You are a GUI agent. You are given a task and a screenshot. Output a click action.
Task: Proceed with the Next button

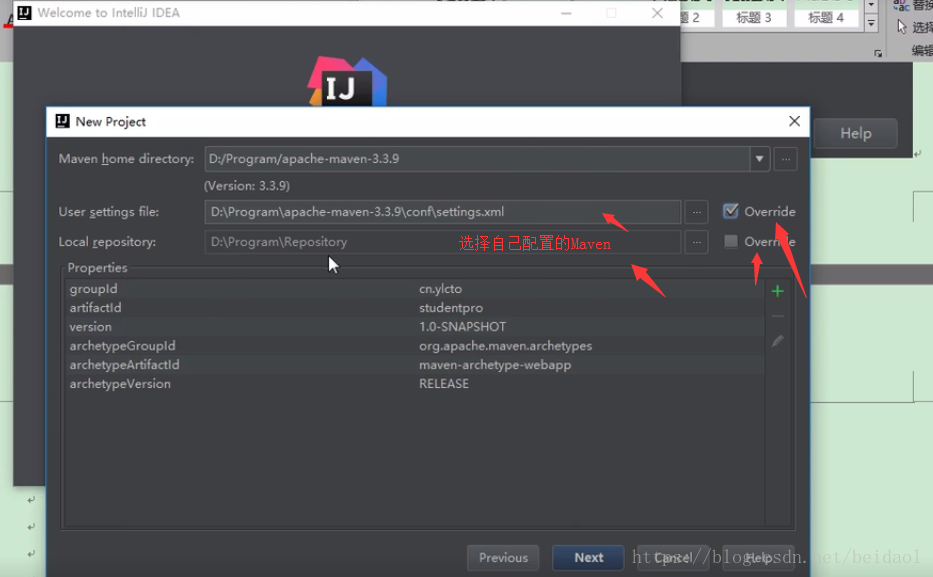[x=588, y=557]
